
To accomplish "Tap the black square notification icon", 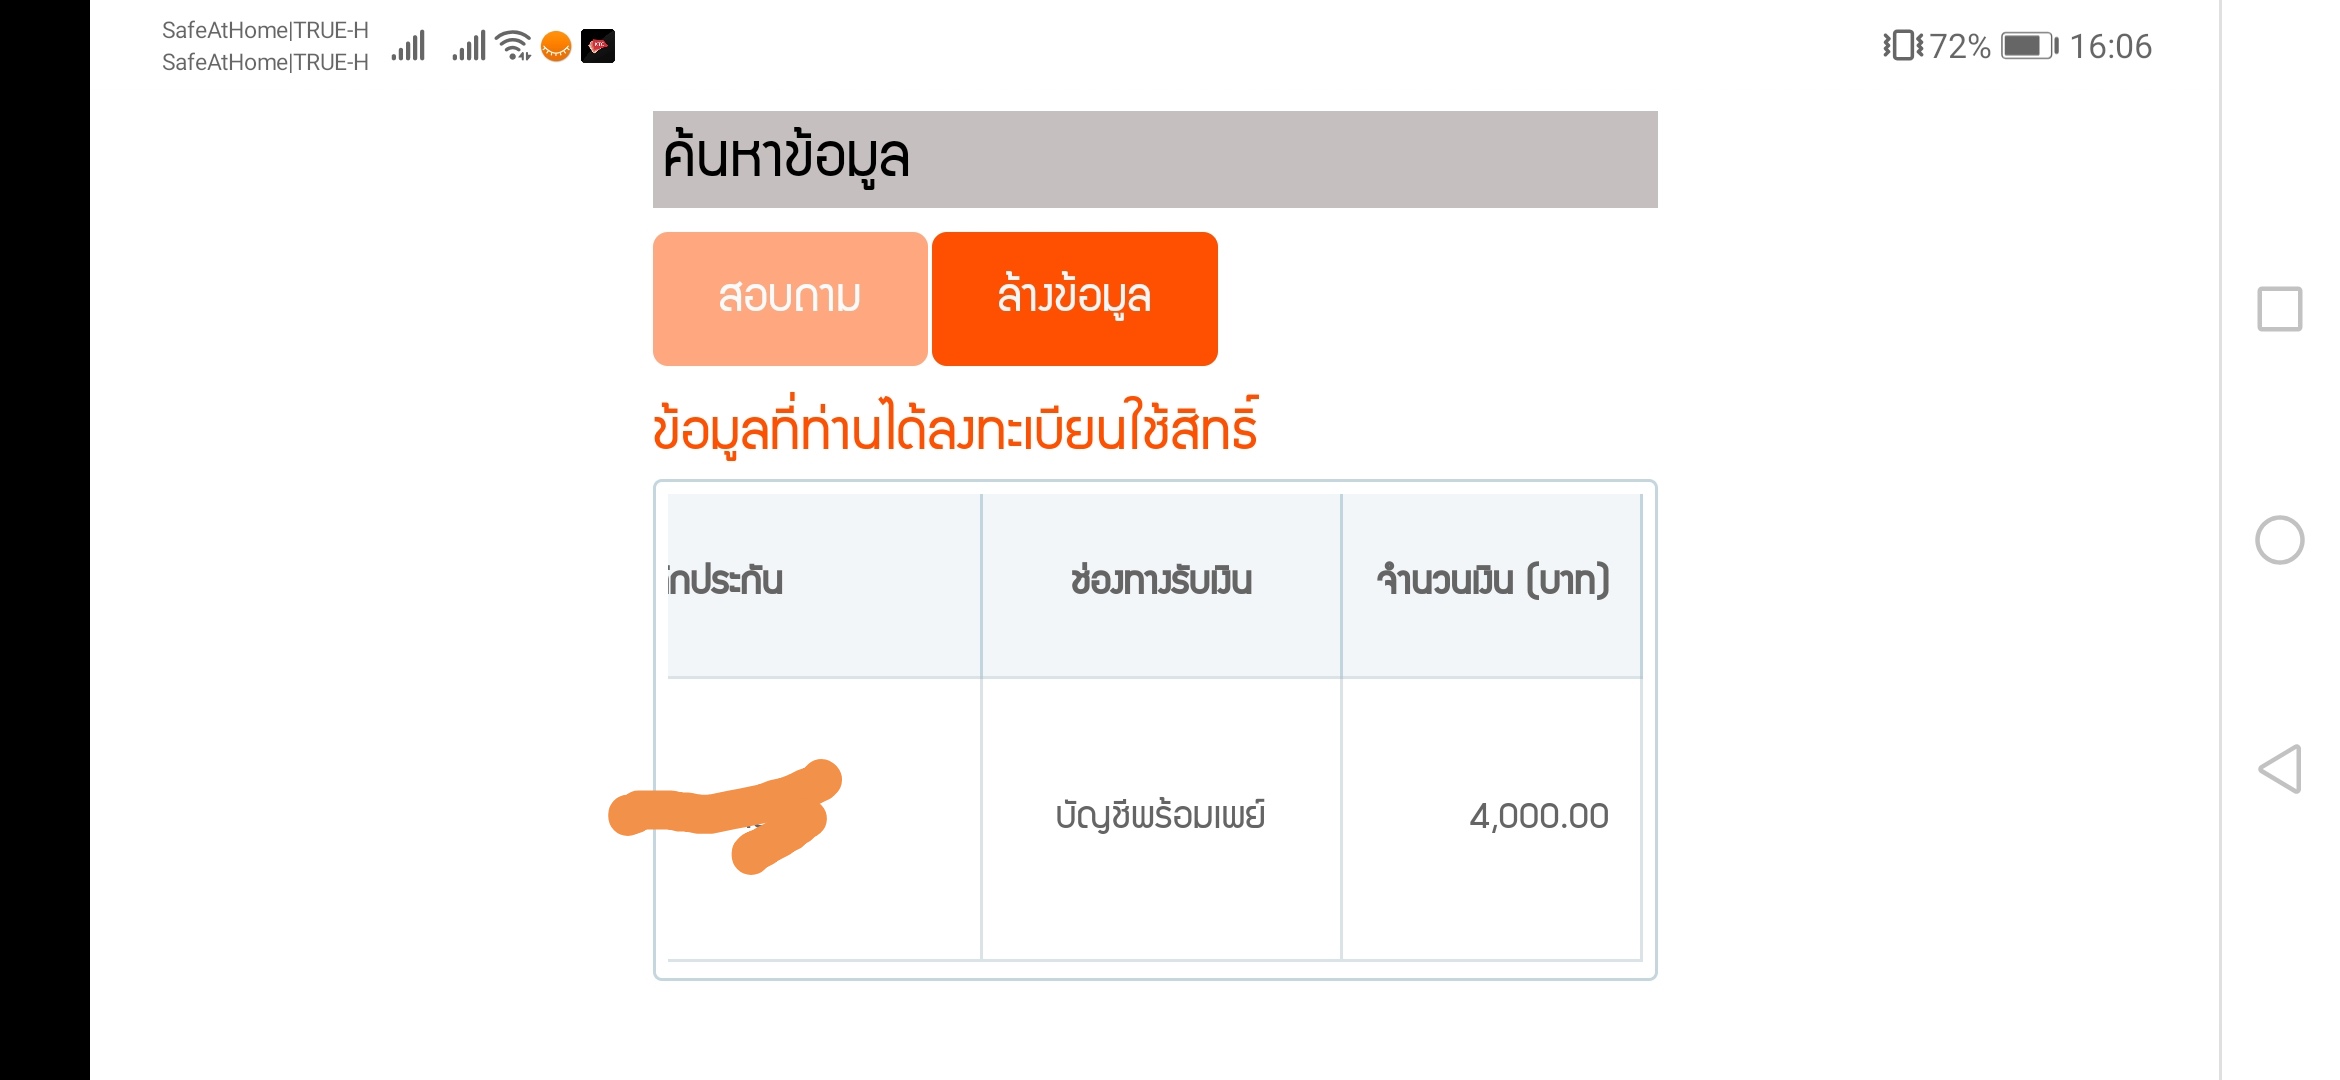I will click(598, 46).
